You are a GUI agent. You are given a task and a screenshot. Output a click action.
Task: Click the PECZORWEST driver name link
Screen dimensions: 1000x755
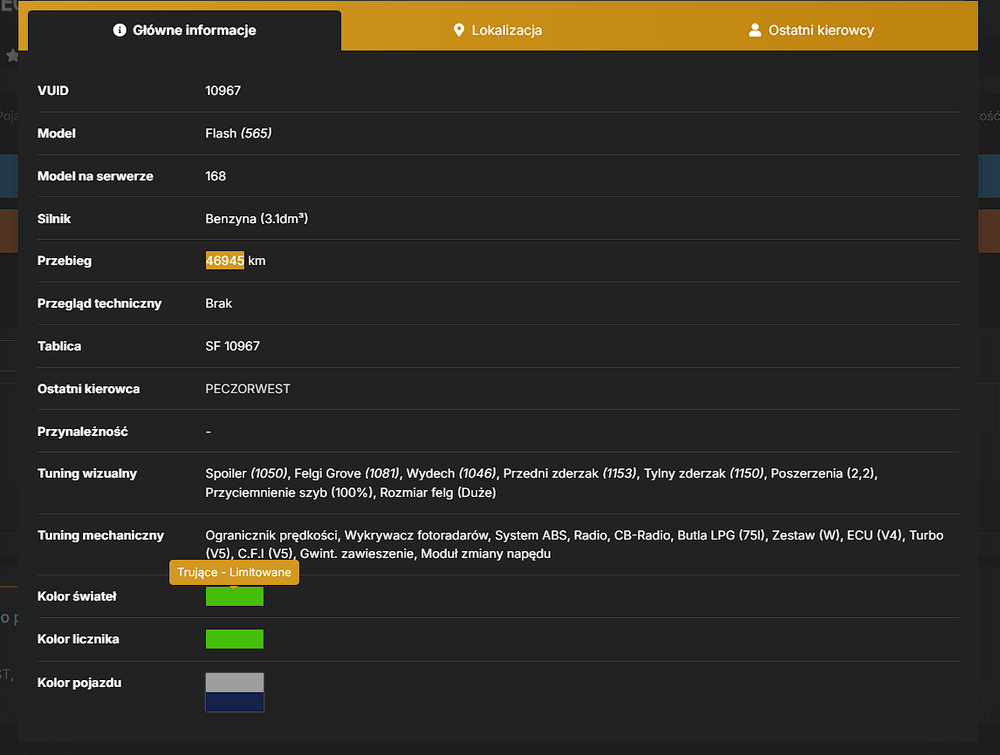[x=247, y=389]
